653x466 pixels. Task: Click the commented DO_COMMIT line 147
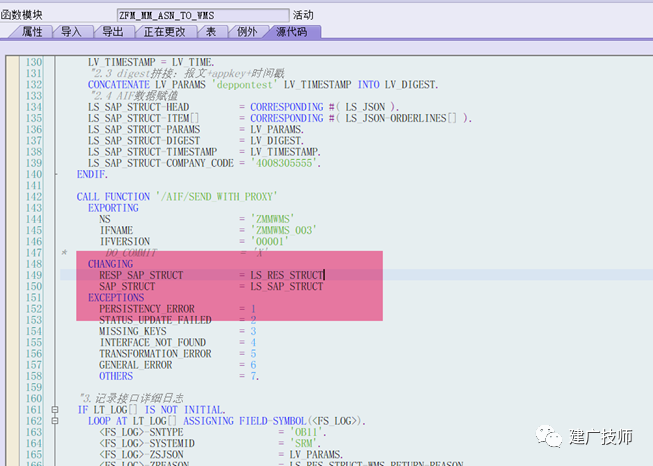(x=166, y=253)
